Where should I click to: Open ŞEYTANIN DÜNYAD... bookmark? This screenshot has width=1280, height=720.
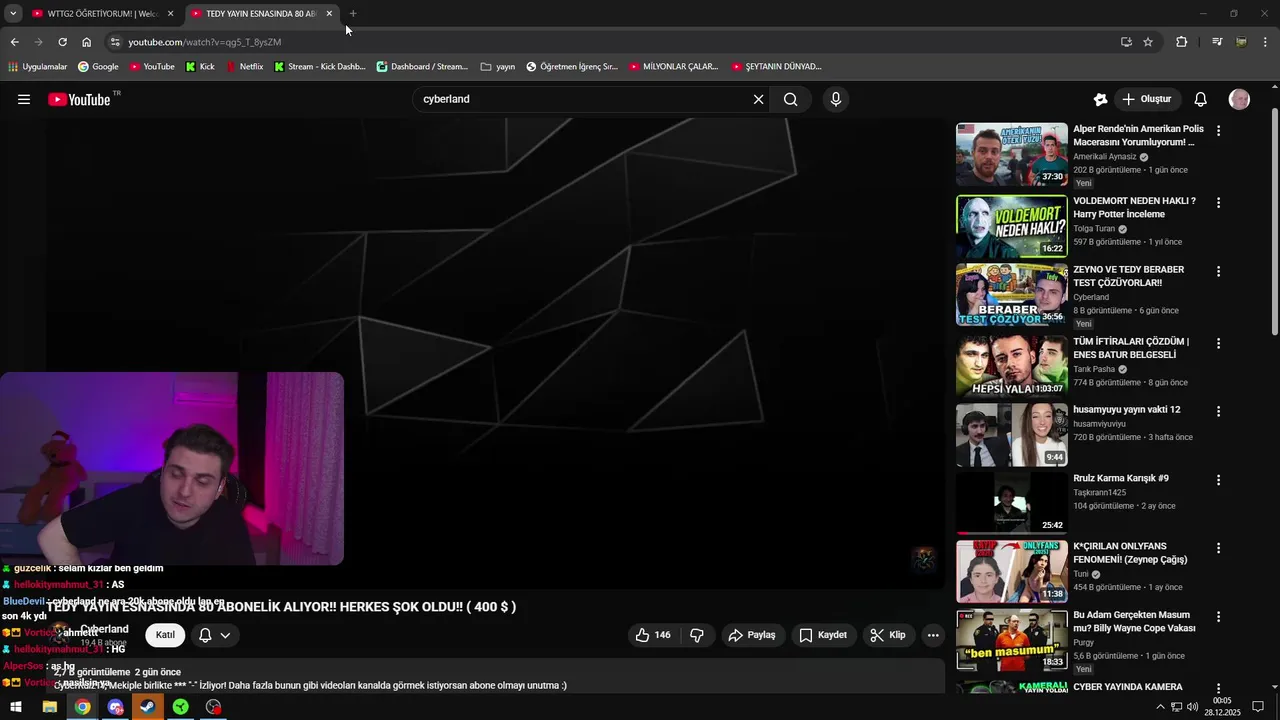[x=776, y=67]
